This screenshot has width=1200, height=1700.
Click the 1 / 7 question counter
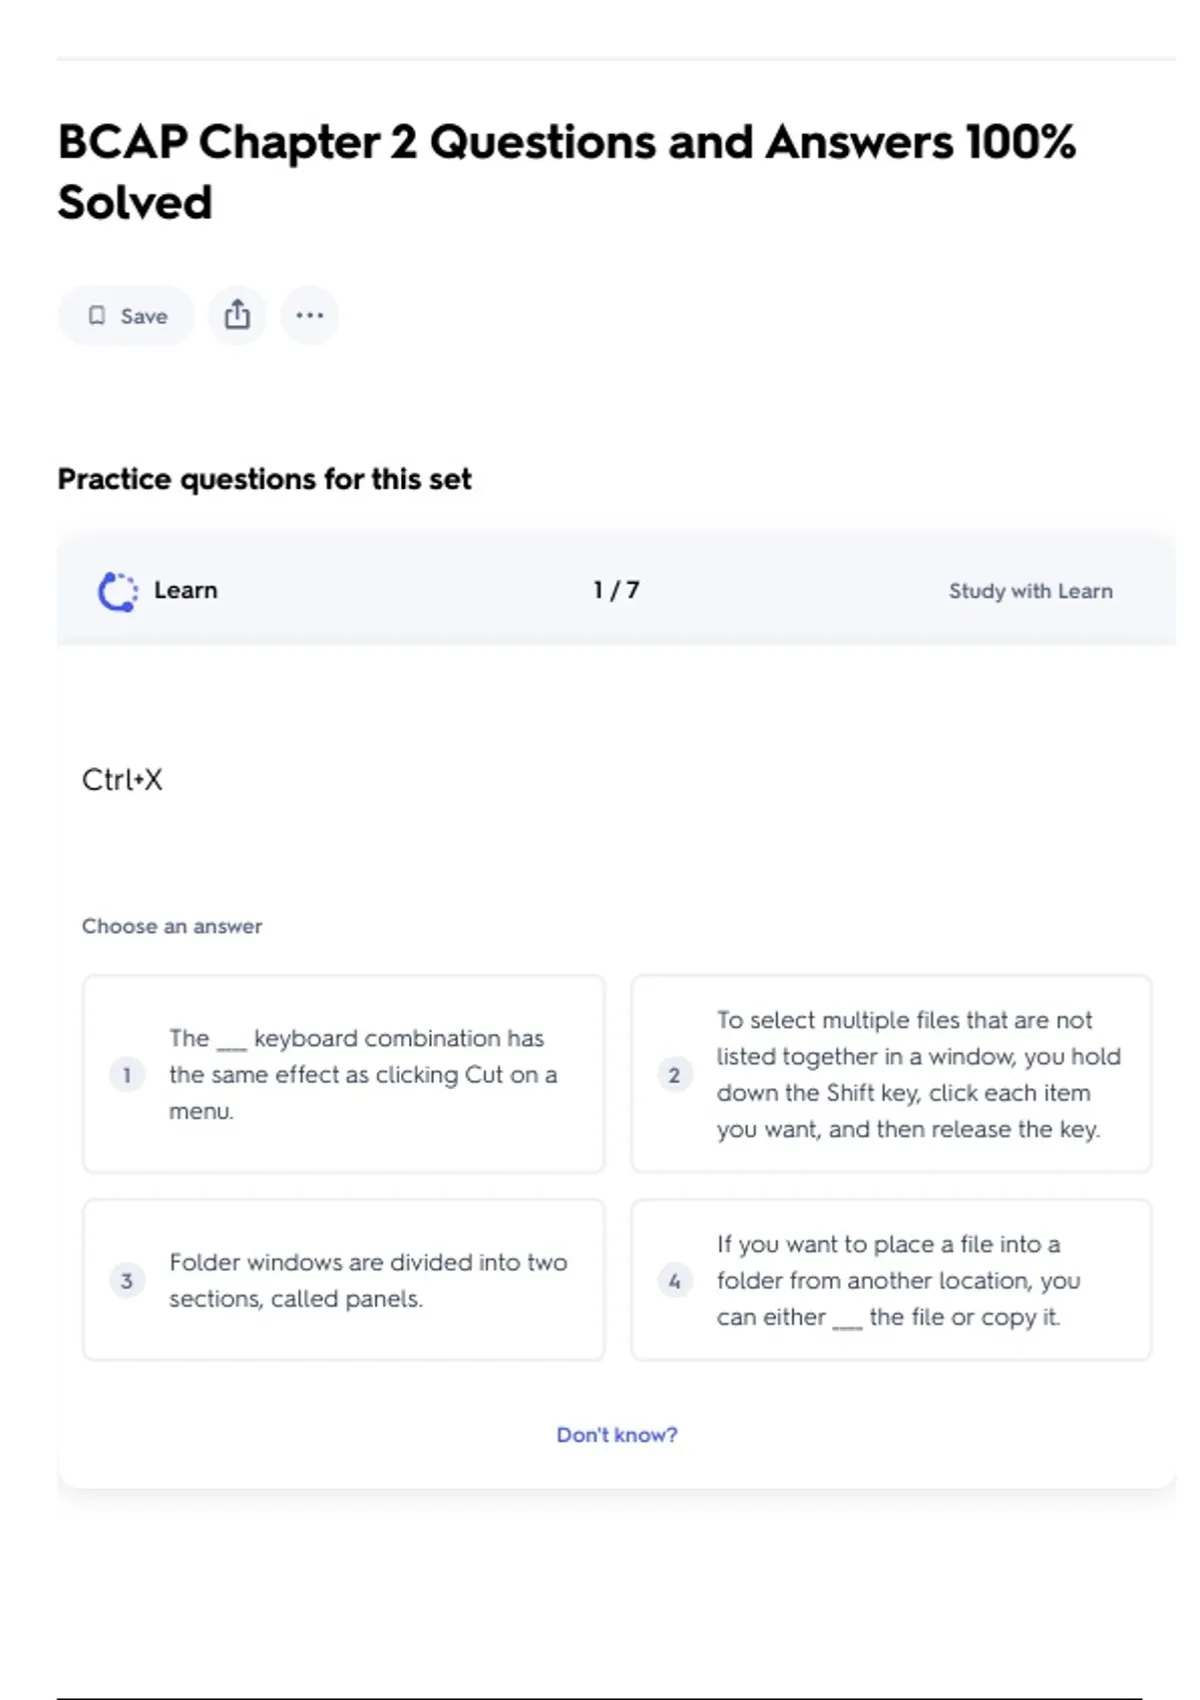[x=616, y=590]
